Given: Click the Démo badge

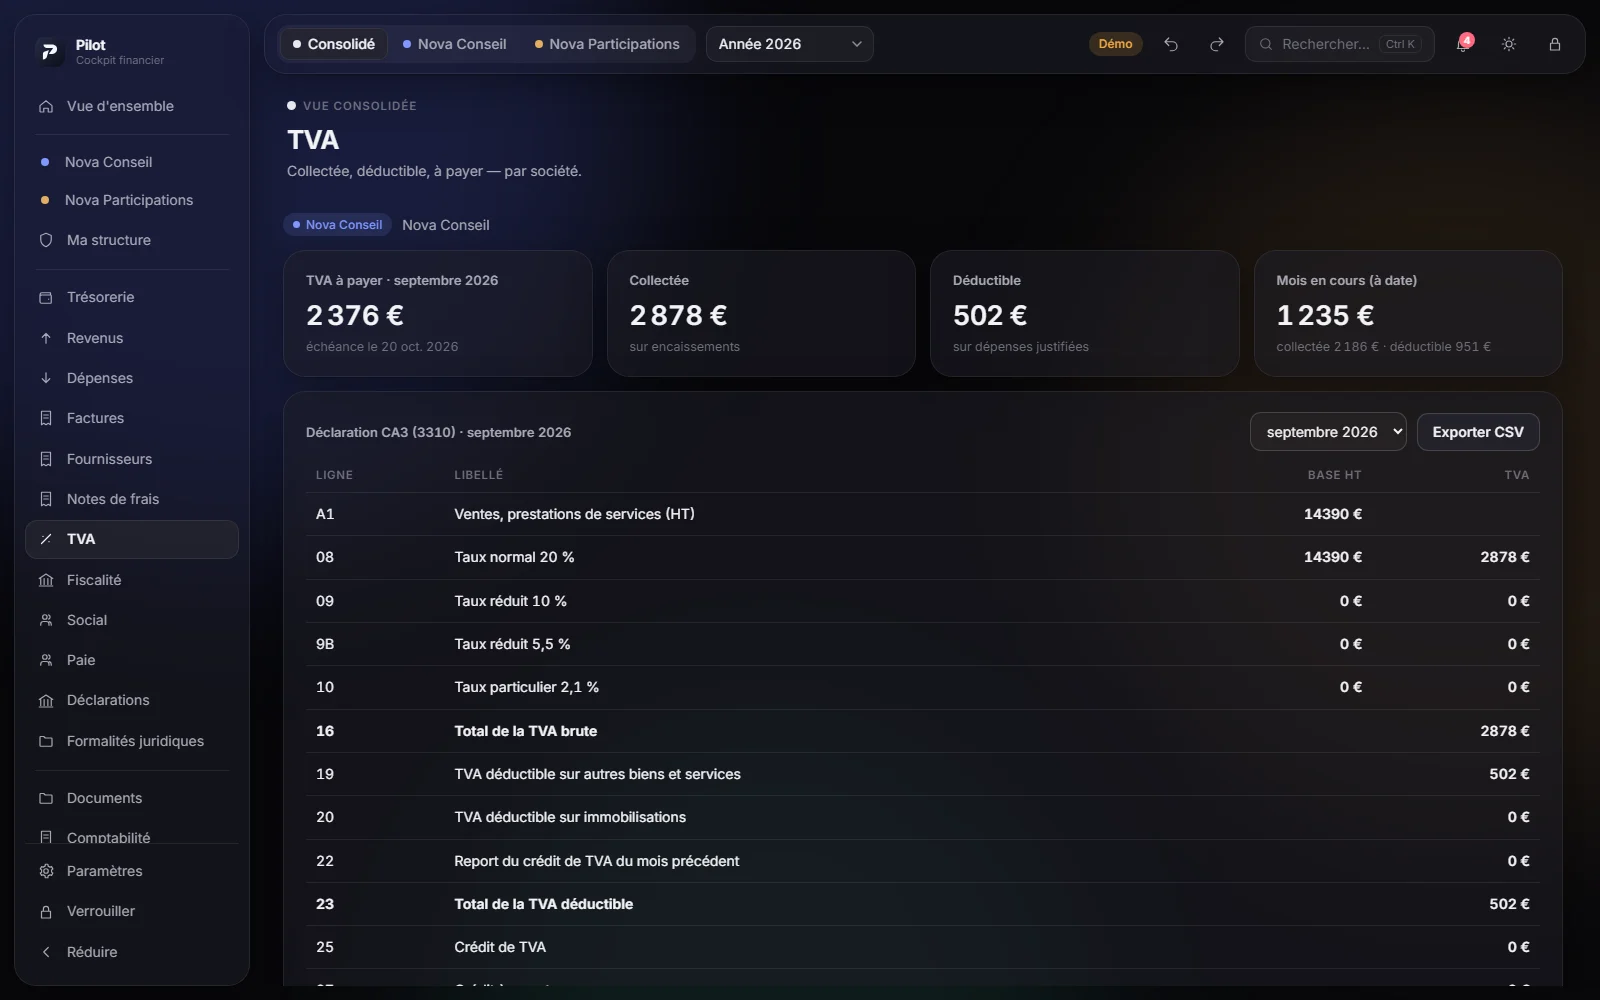Looking at the screenshot, I should tap(1115, 44).
